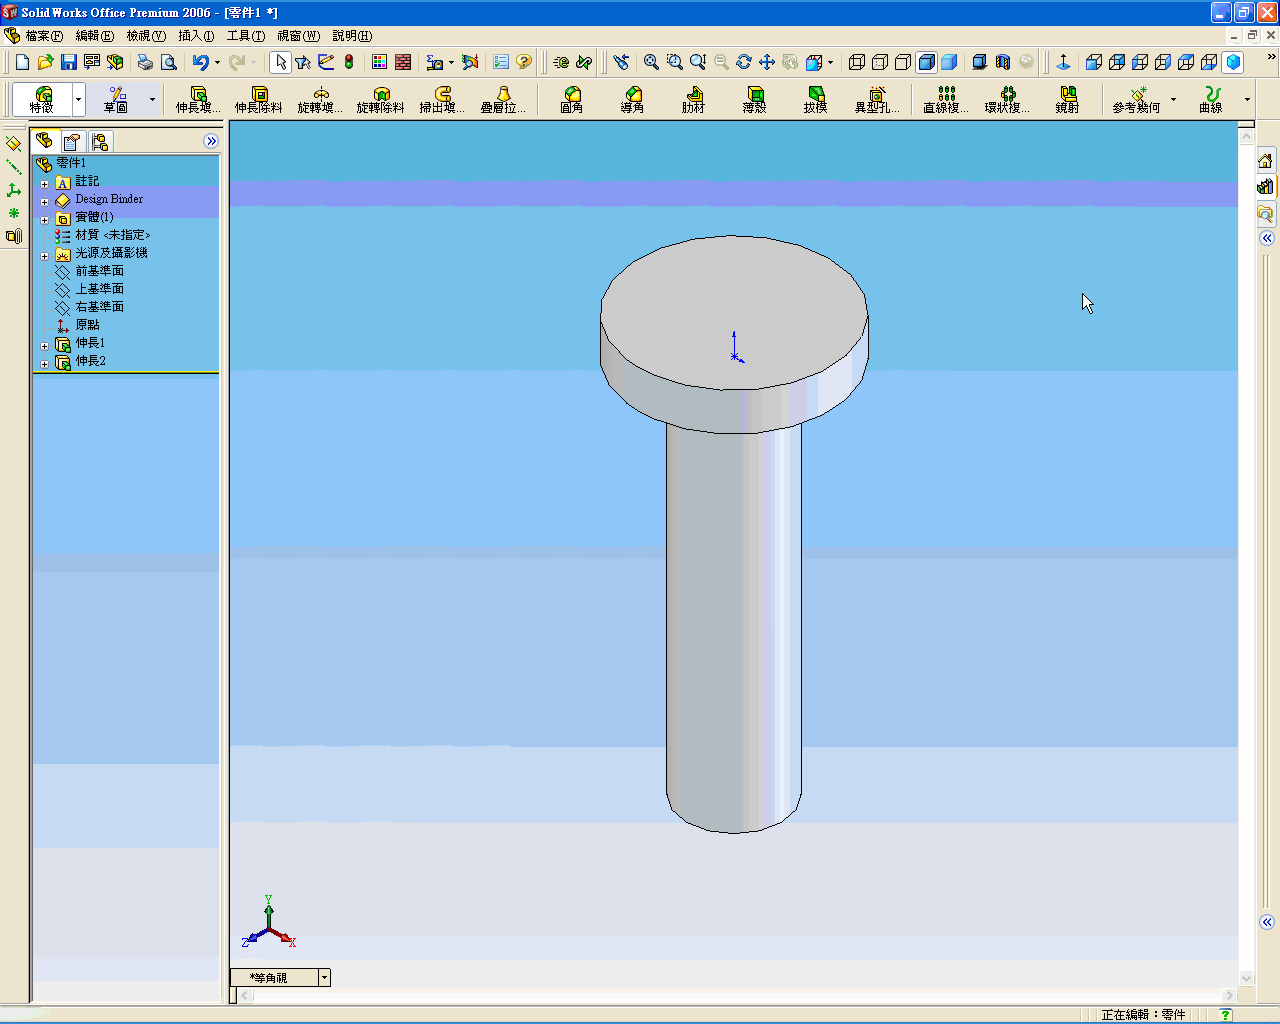Click the 伸長填料 extrude boss feature icon
This screenshot has width=1280, height=1024.
(x=197, y=99)
